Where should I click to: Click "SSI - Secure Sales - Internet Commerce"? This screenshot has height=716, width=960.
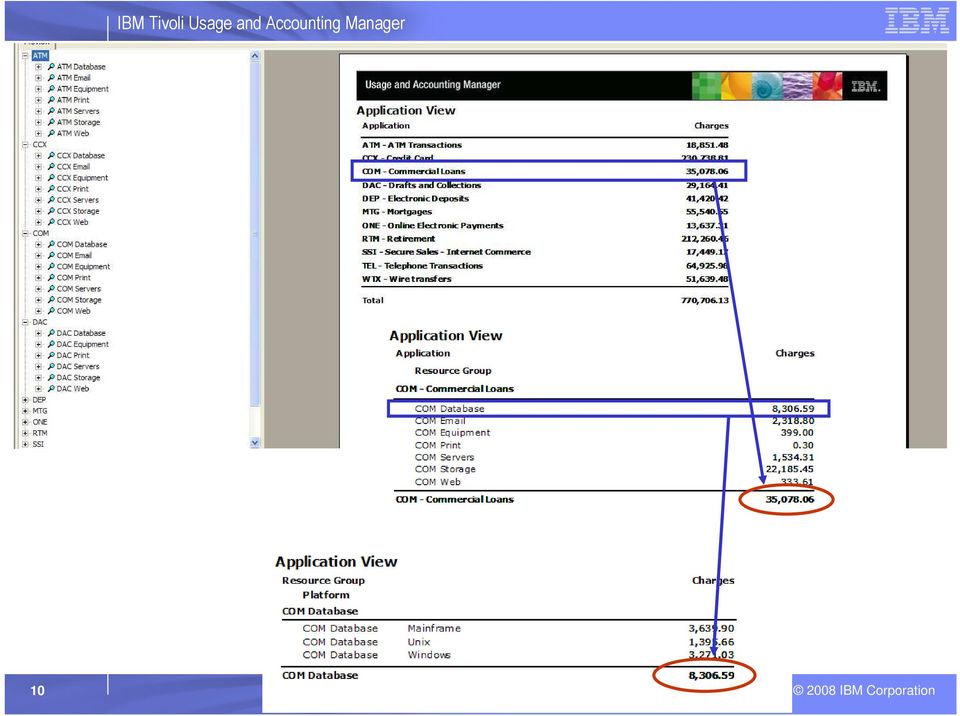[446, 252]
